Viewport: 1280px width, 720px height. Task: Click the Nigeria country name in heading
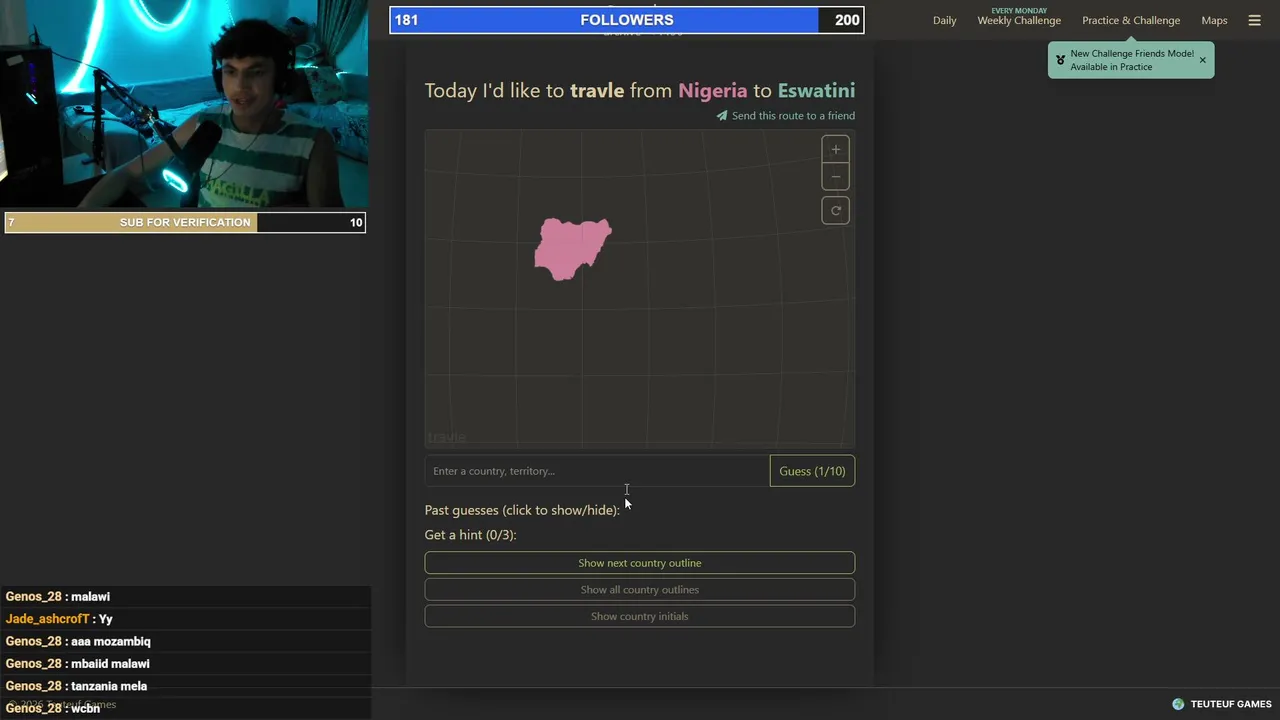coord(713,91)
